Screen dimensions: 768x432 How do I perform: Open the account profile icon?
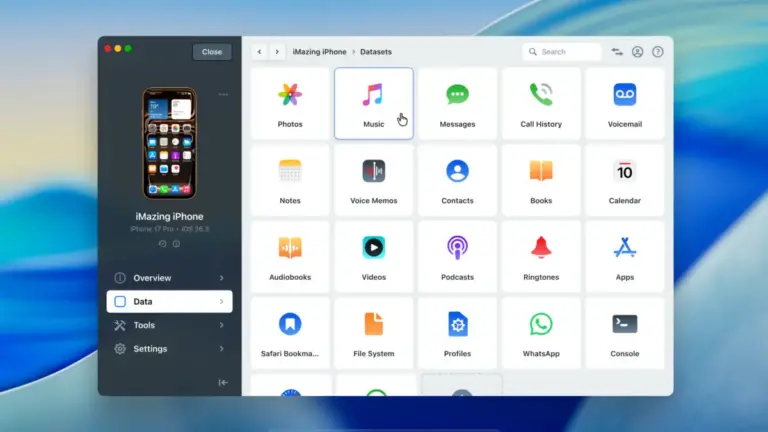pyautogui.click(x=637, y=52)
